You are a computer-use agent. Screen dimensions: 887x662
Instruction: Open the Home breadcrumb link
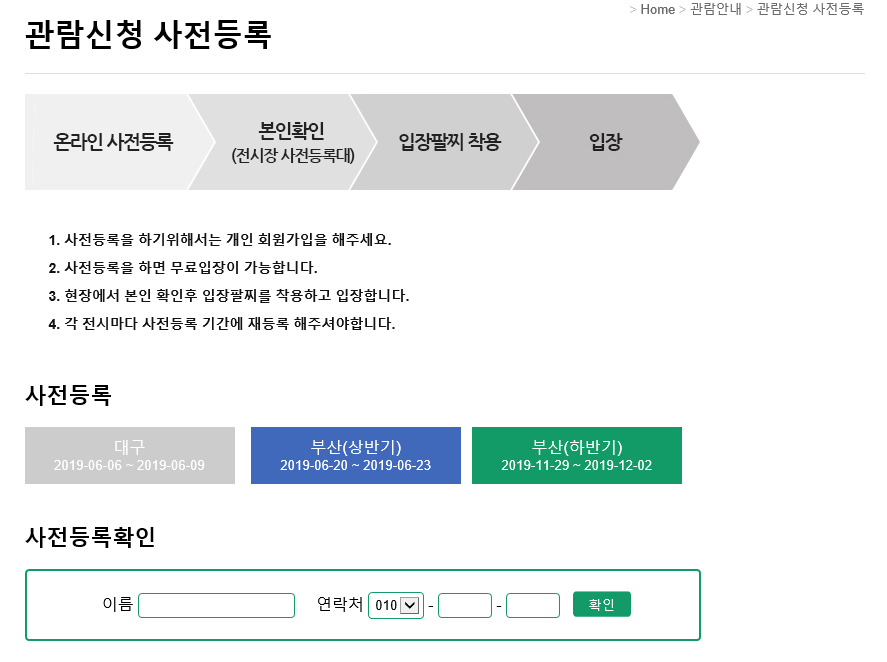tap(657, 10)
